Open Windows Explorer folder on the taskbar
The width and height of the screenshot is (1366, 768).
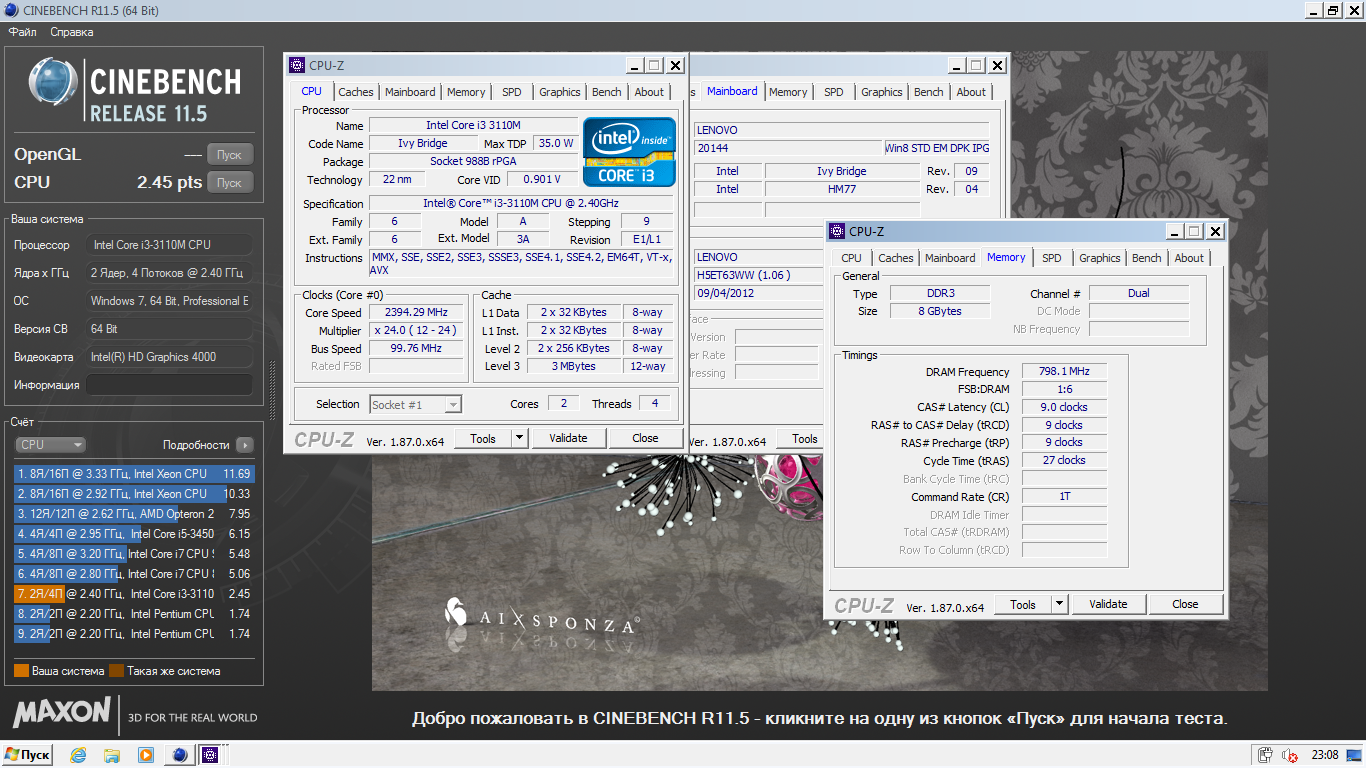coord(112,755)
